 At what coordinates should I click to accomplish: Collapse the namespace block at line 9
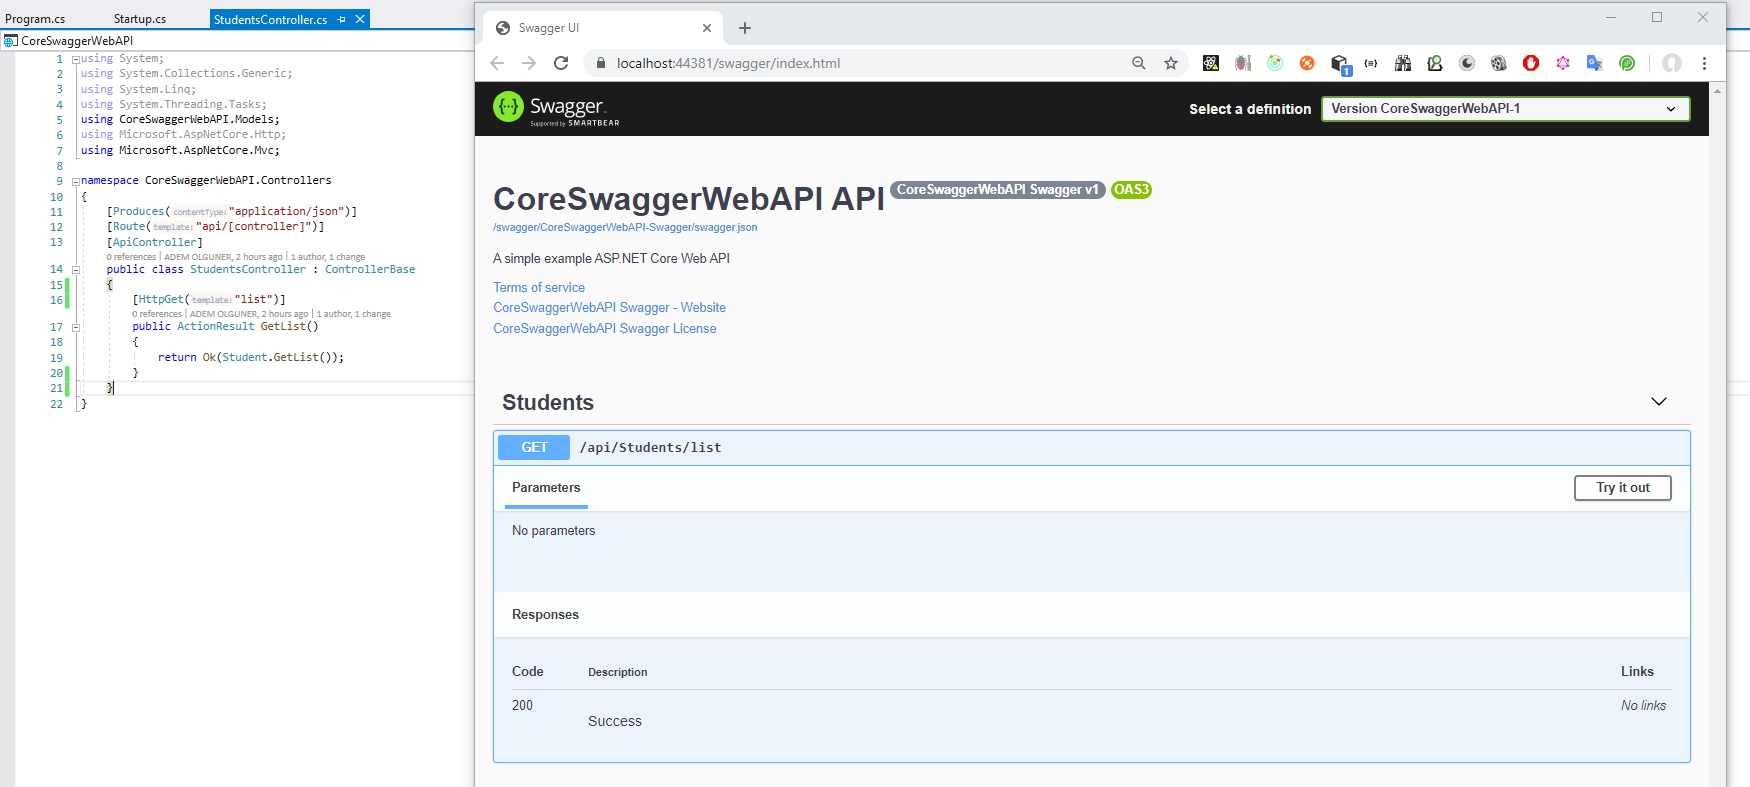click(x=76, y=181)
